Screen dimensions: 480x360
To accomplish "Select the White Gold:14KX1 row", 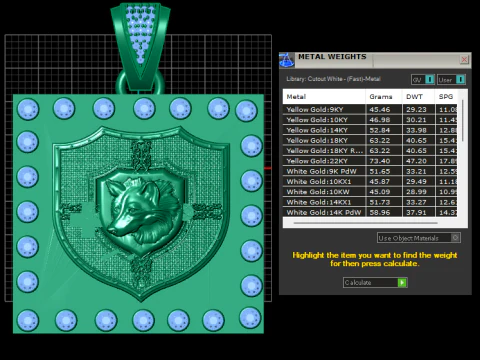I will point(370,202).
